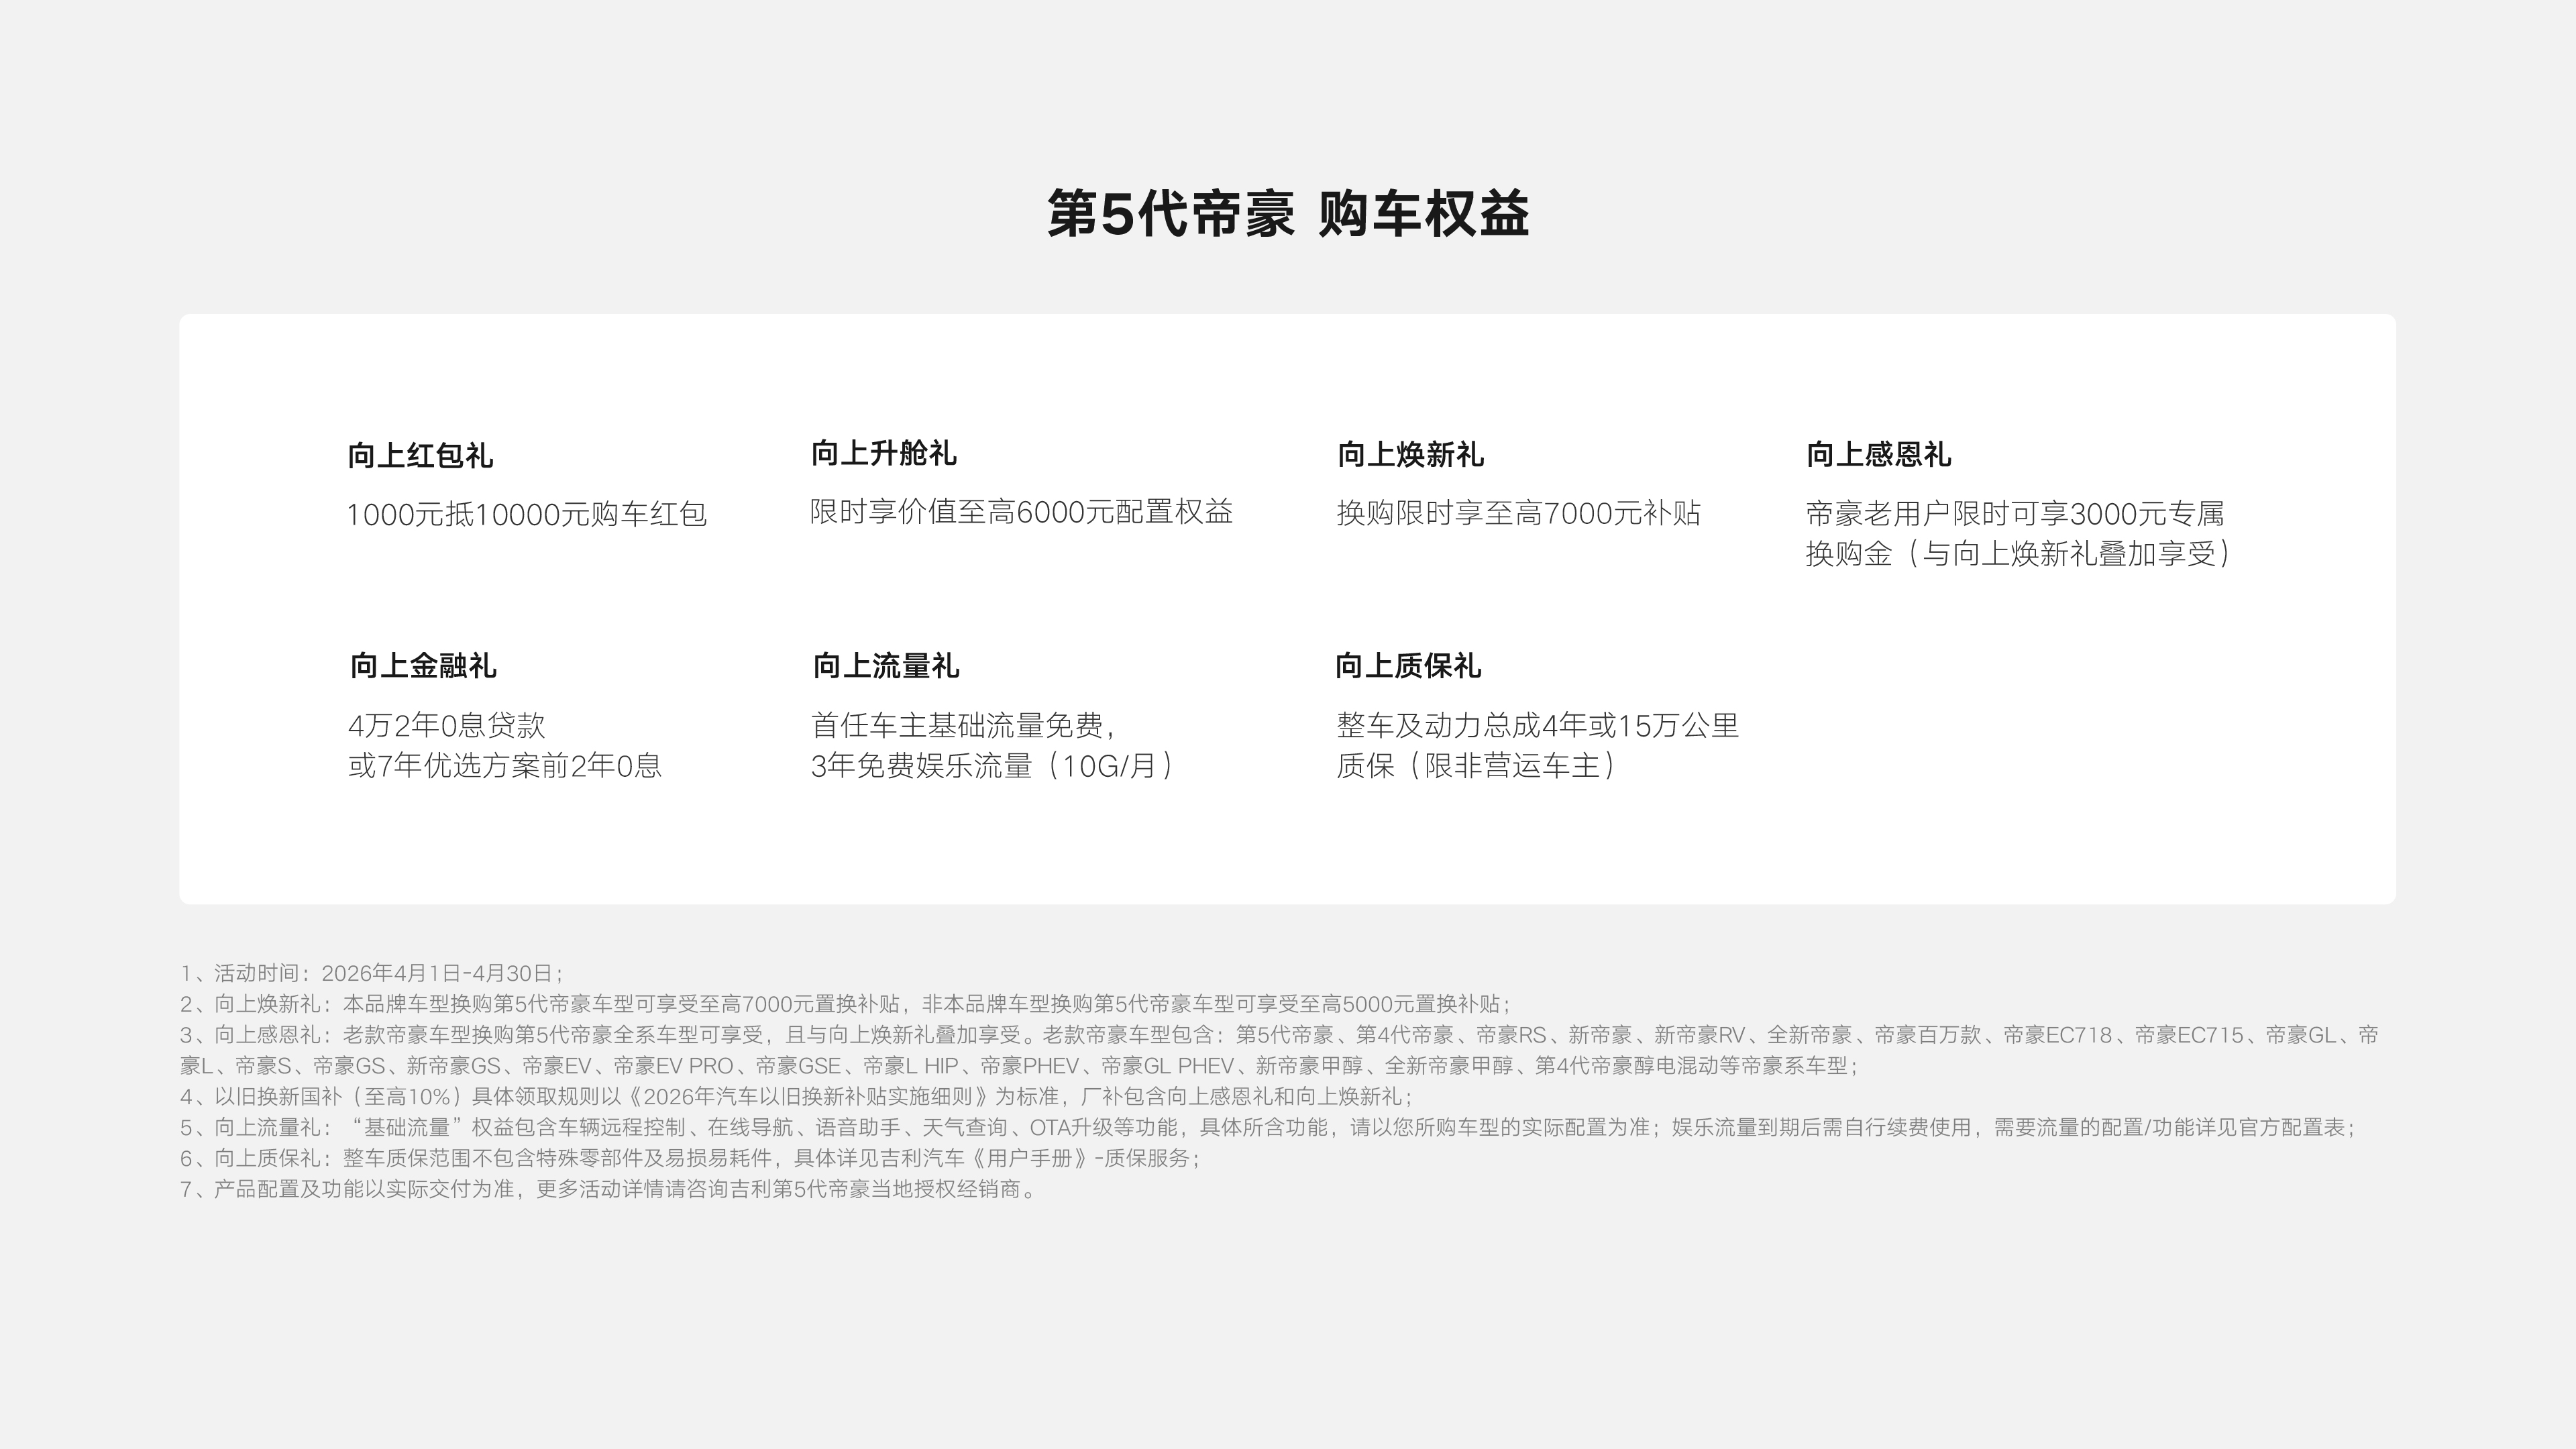Click the 第5代帝豪 购车权益 title
Viewport: 2576px width, 1449px height.
[x=1288, y=214]
